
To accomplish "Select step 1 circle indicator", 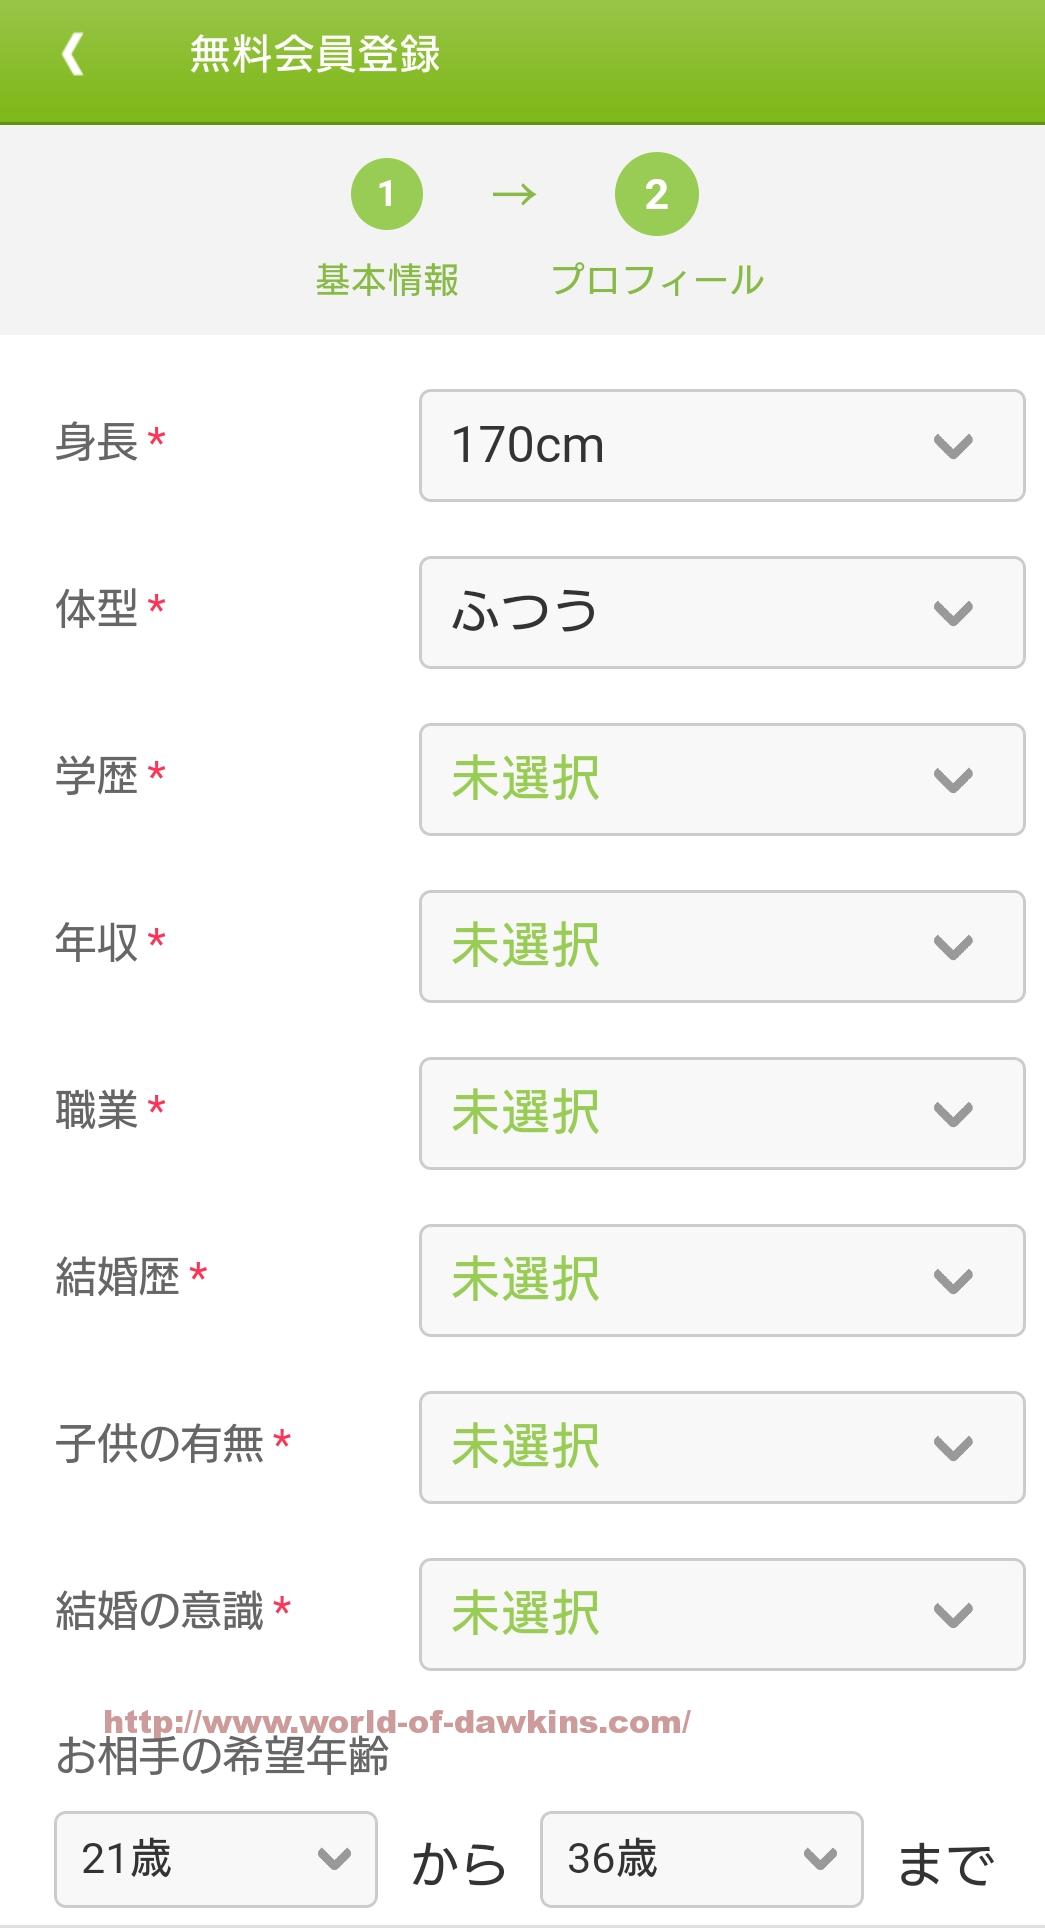I will [x=386, y=194].
